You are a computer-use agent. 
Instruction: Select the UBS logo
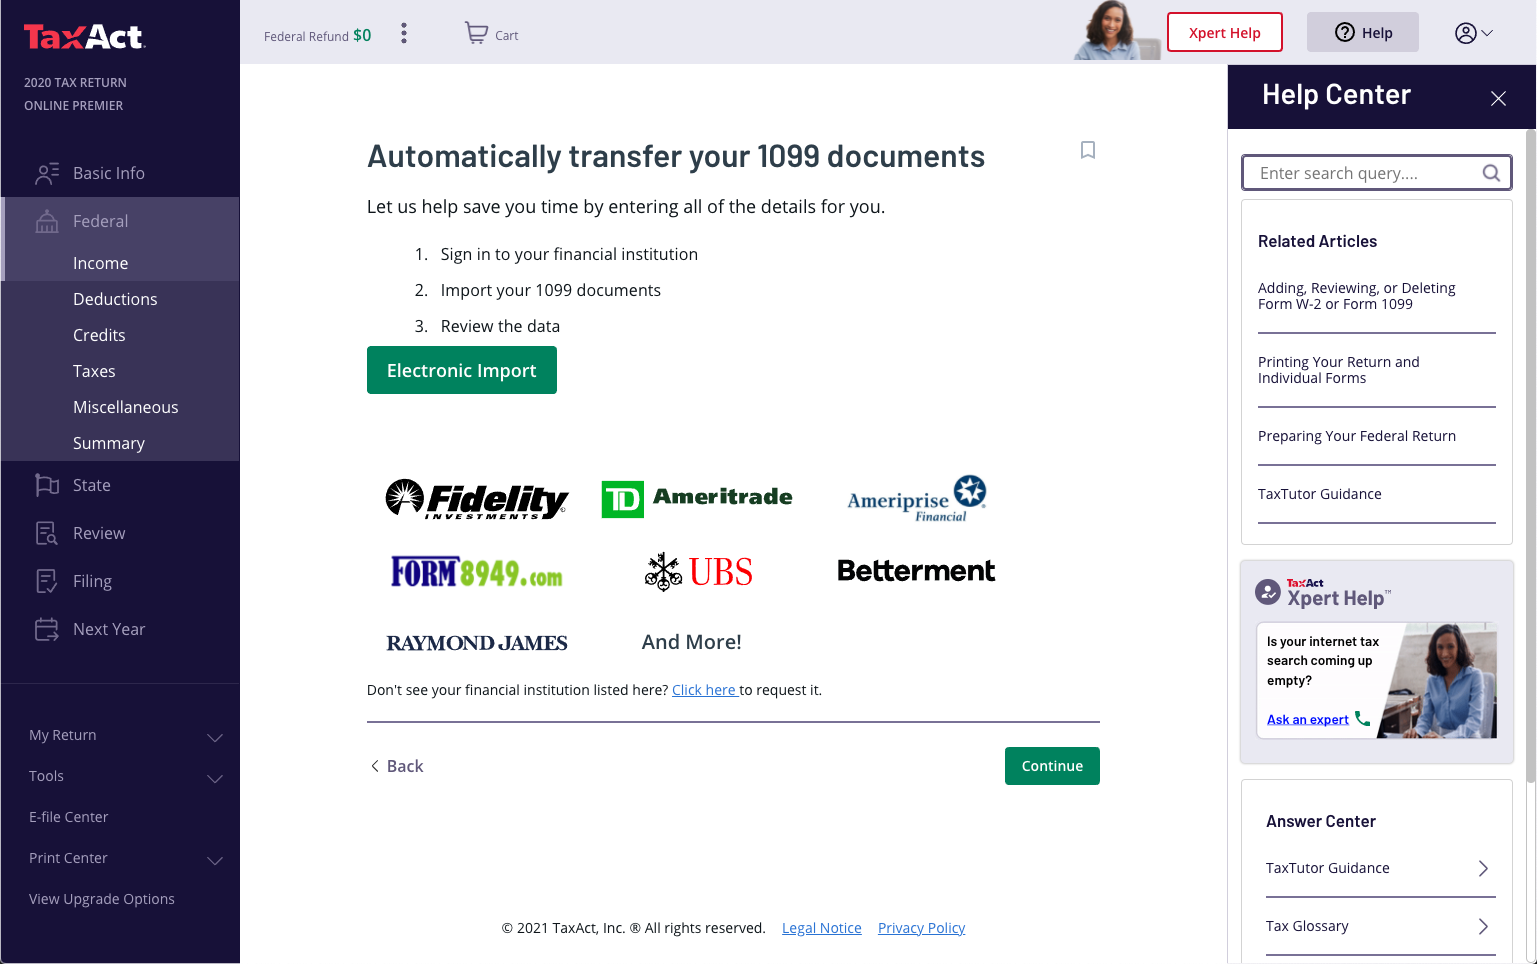pos(698,572)
